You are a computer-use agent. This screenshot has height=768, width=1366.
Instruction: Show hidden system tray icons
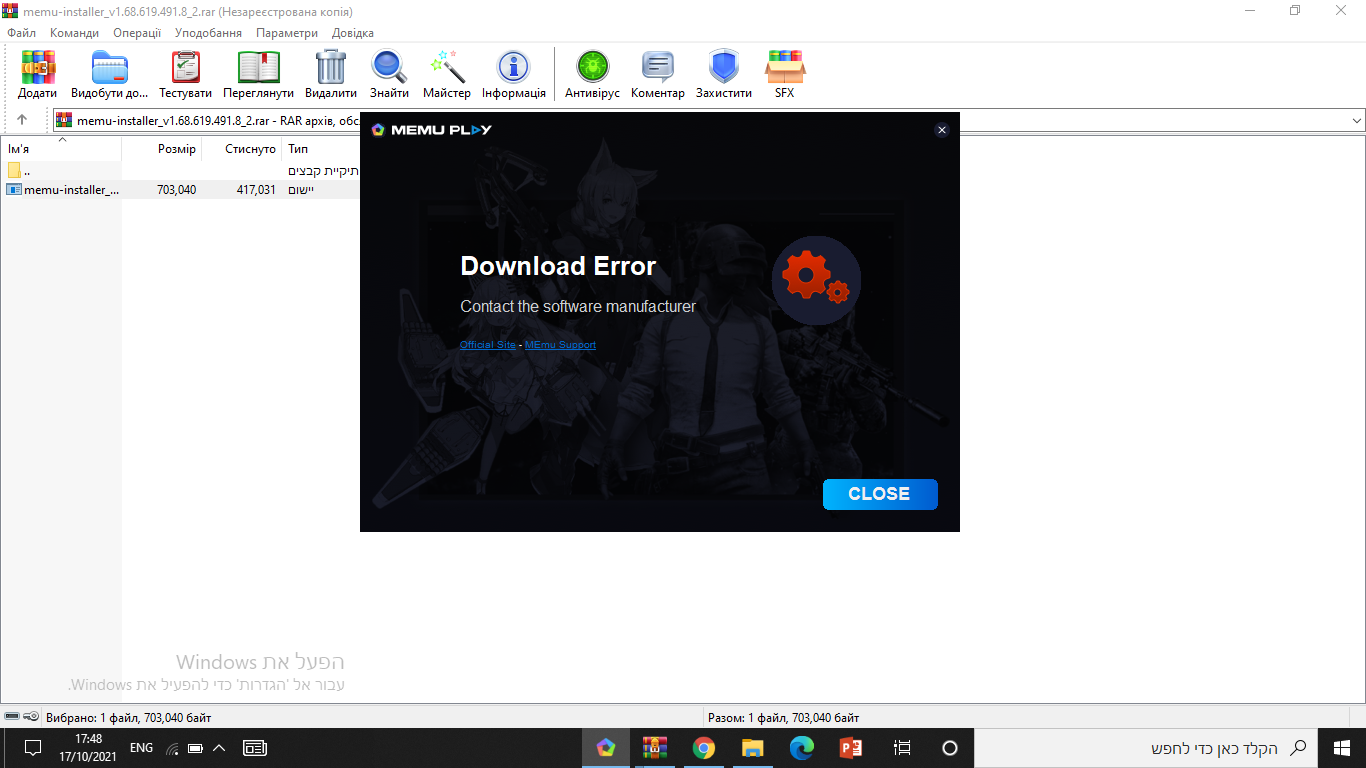point(220,748)
